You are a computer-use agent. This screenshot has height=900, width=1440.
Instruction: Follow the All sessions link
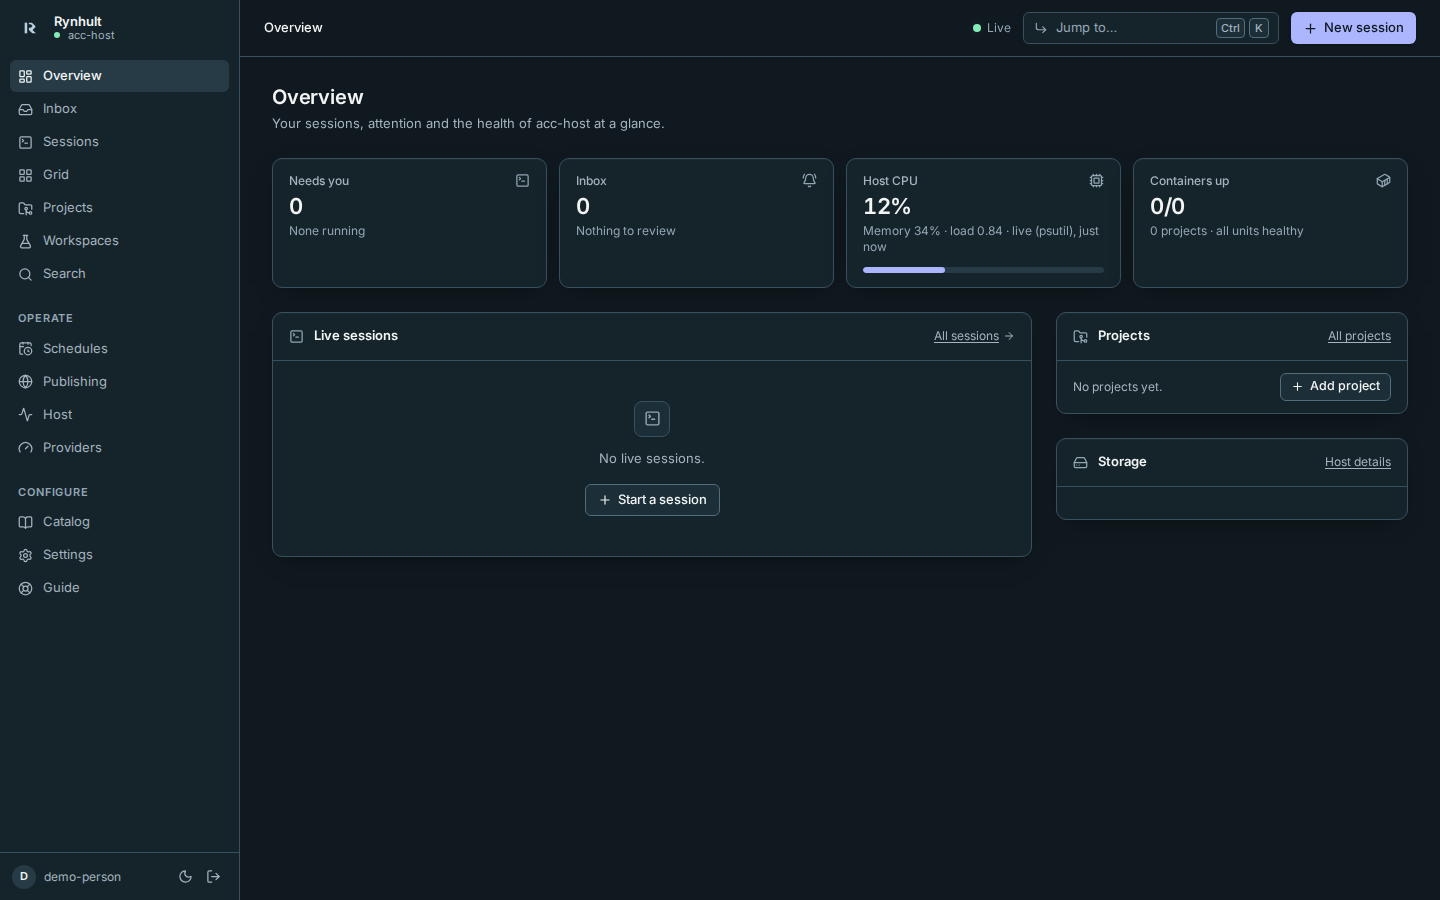(974, 336)
